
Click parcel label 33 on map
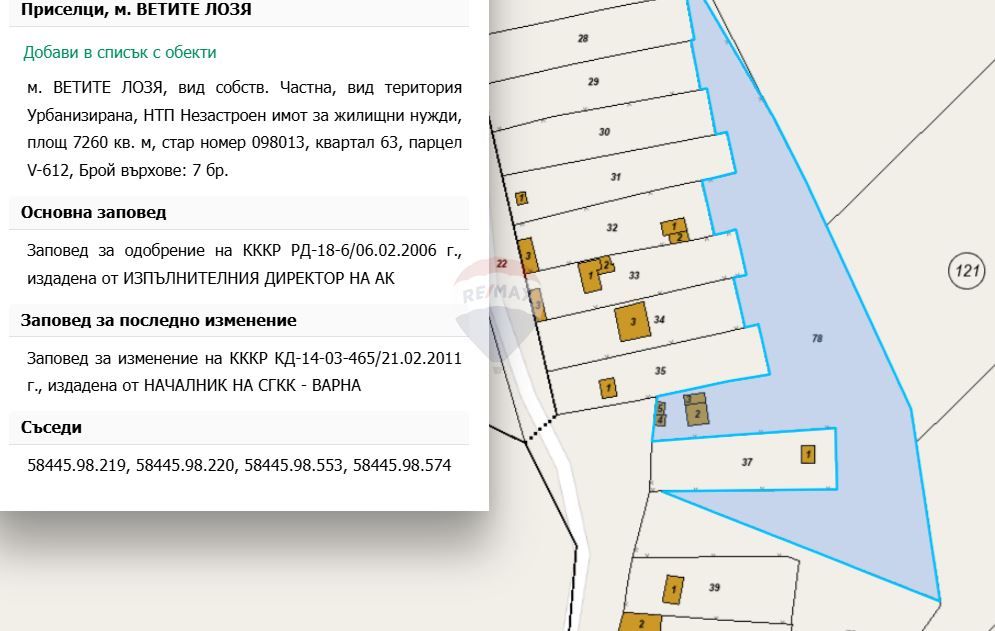633,276
